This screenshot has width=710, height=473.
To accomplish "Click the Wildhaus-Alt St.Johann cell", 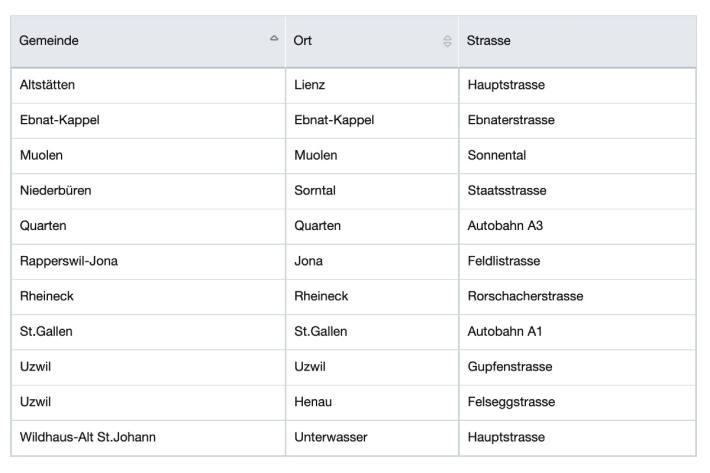I will coord(148,438).
